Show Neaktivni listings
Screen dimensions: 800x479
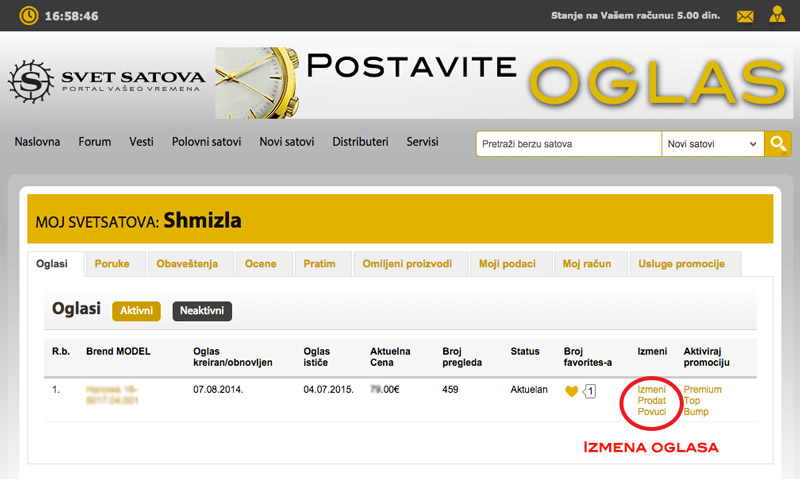click(202, 311)
